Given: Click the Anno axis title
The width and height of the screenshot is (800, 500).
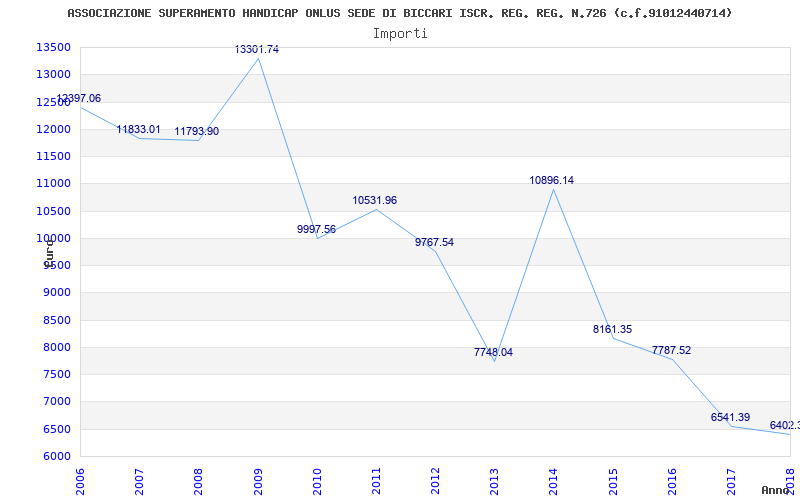Looking at the screenshot, I should [776, 490].
